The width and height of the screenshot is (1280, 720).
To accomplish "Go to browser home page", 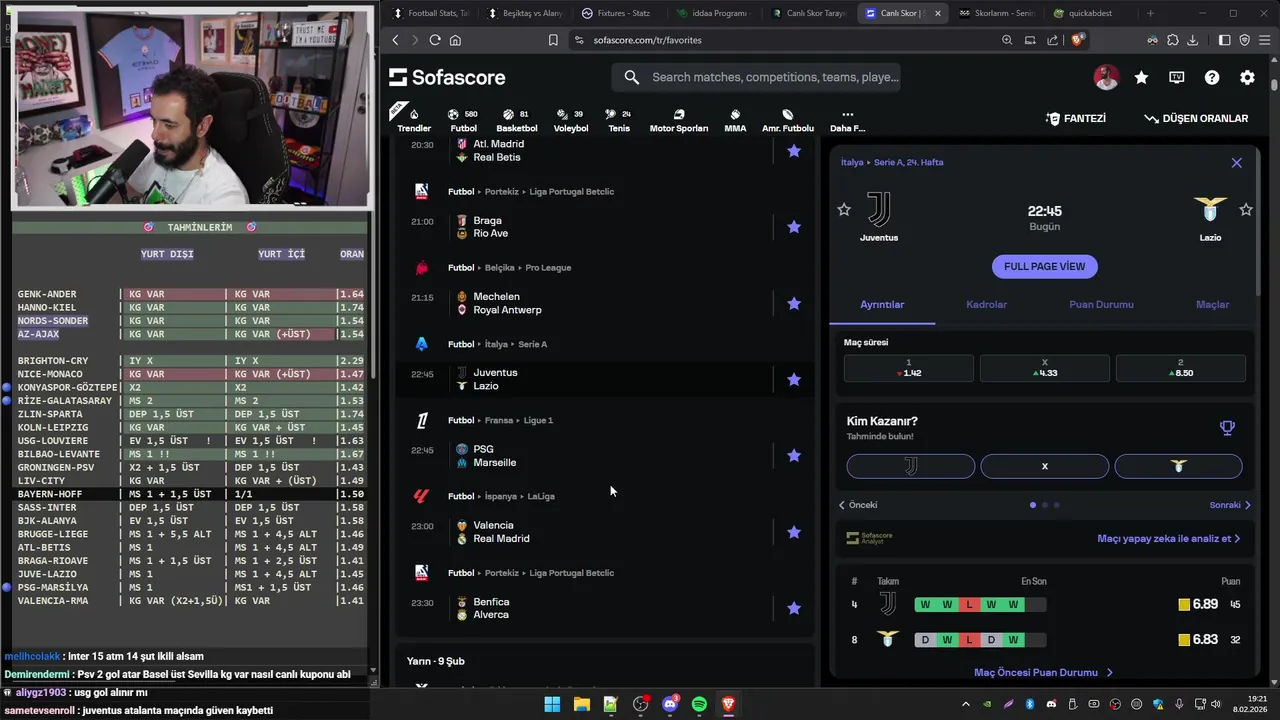I will coord(455,40).
